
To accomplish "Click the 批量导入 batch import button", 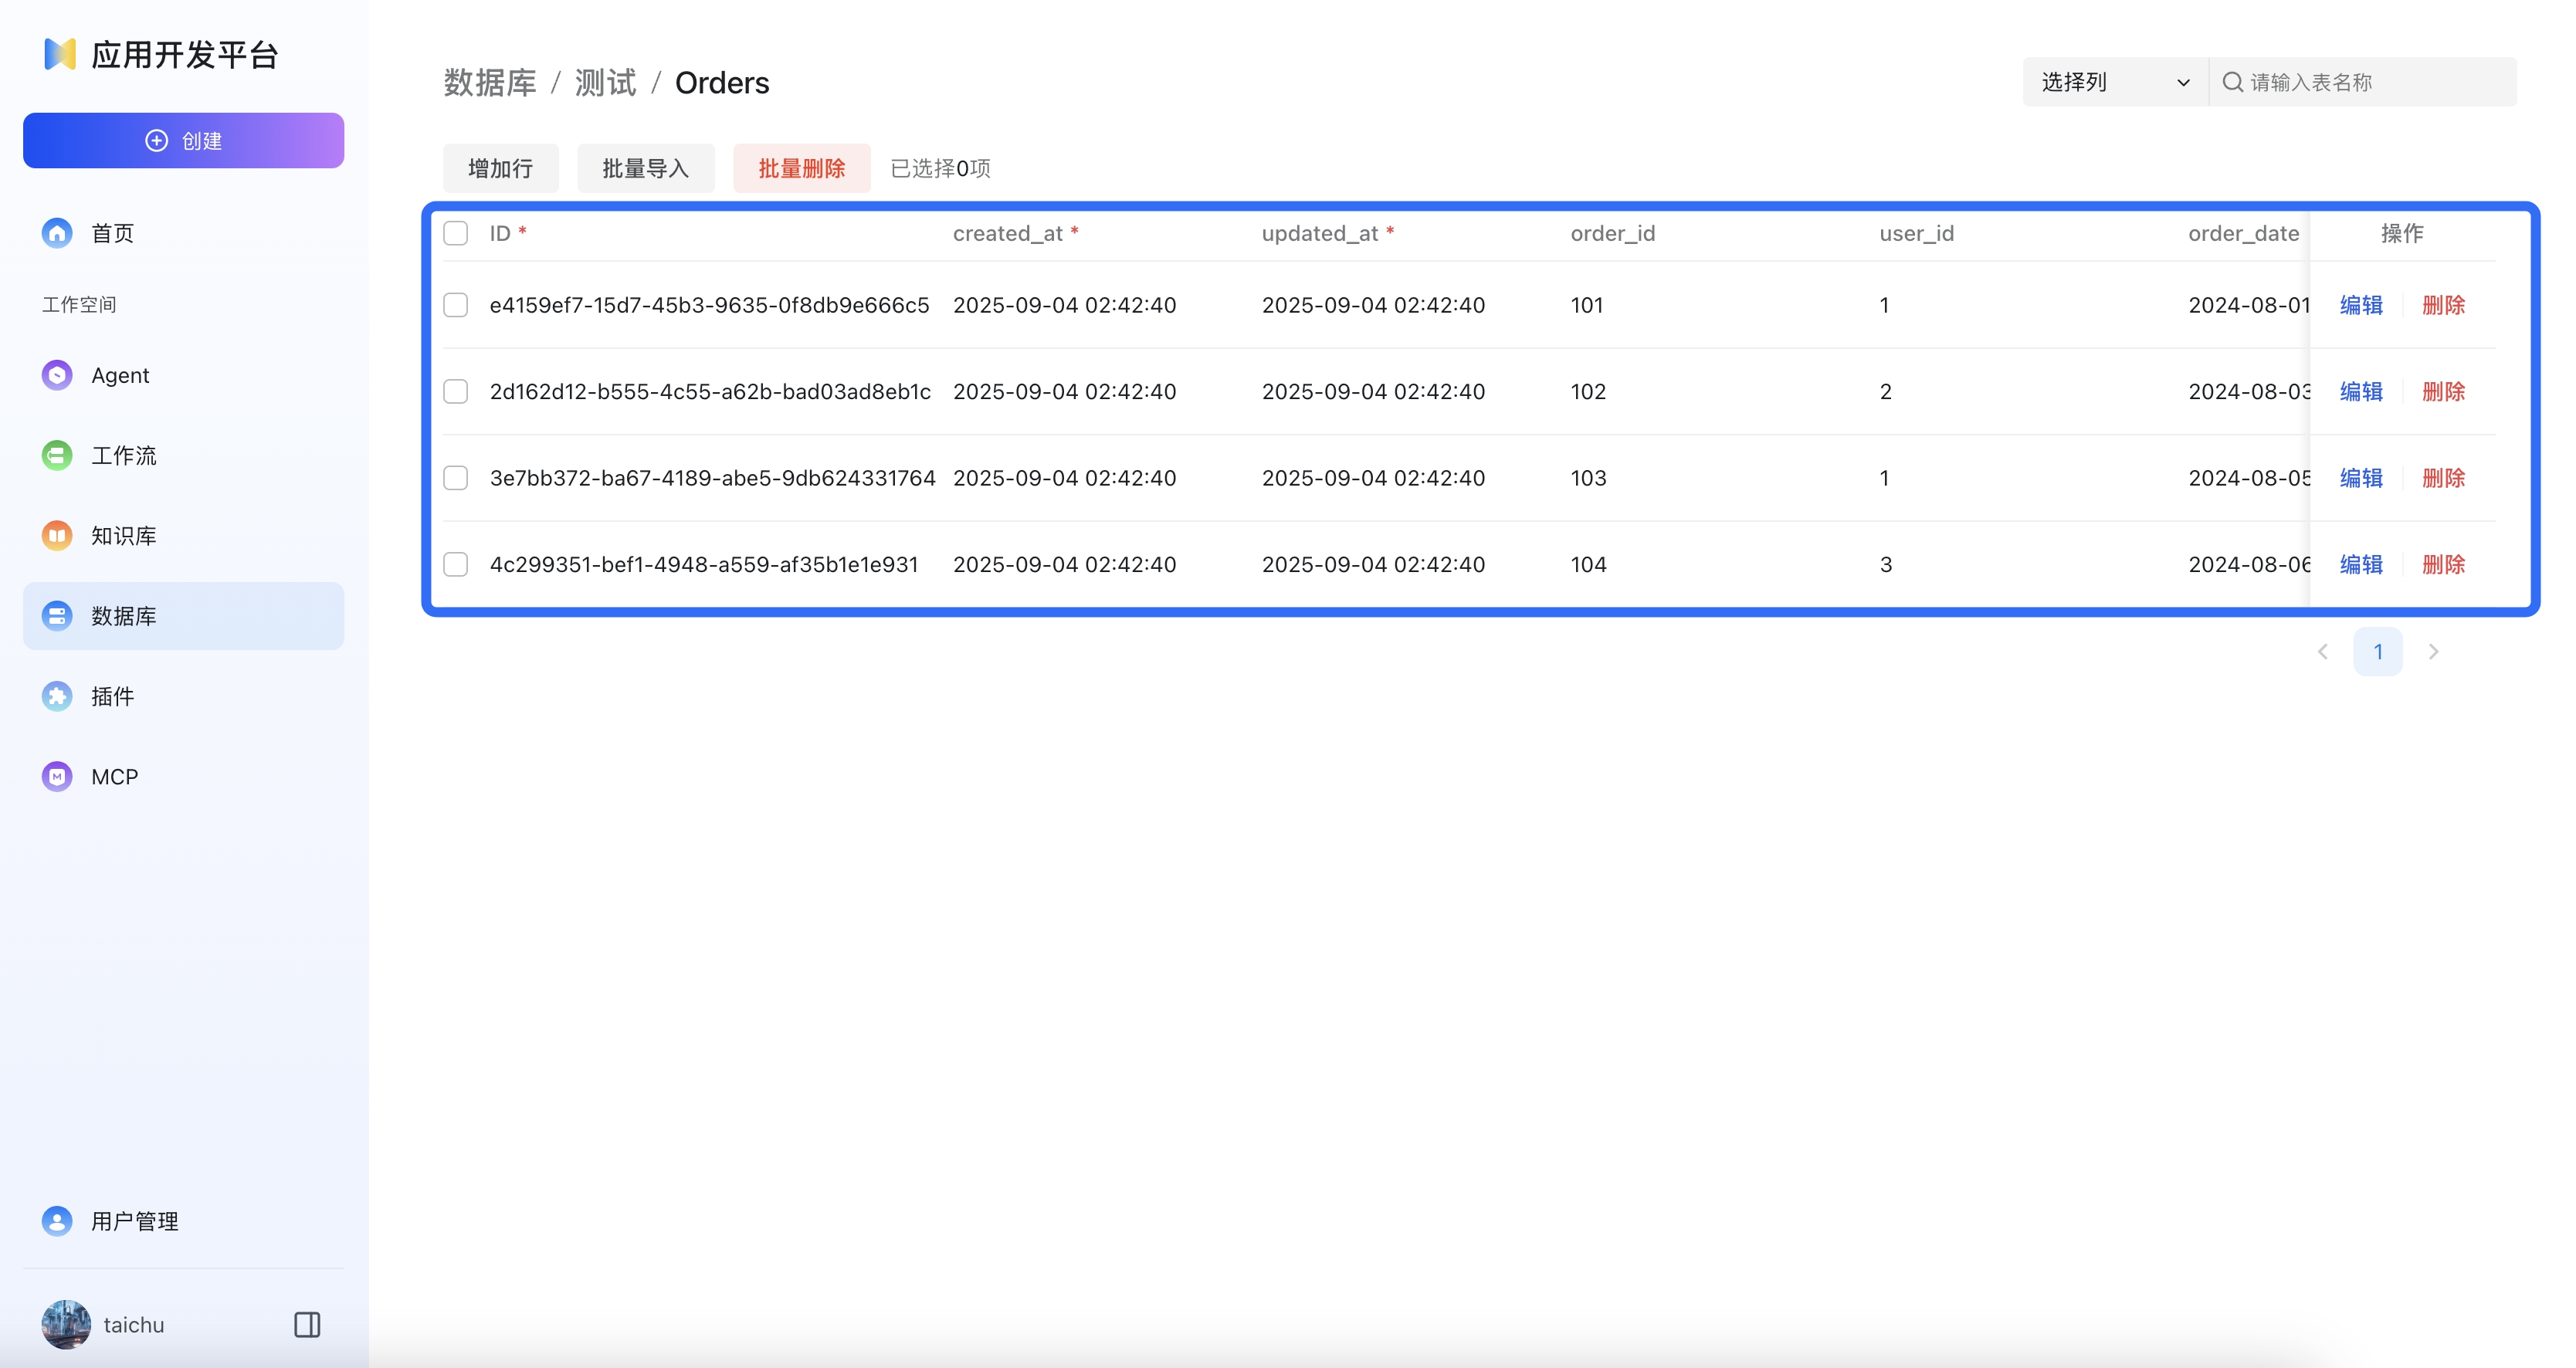I will [x=645, y=168].
